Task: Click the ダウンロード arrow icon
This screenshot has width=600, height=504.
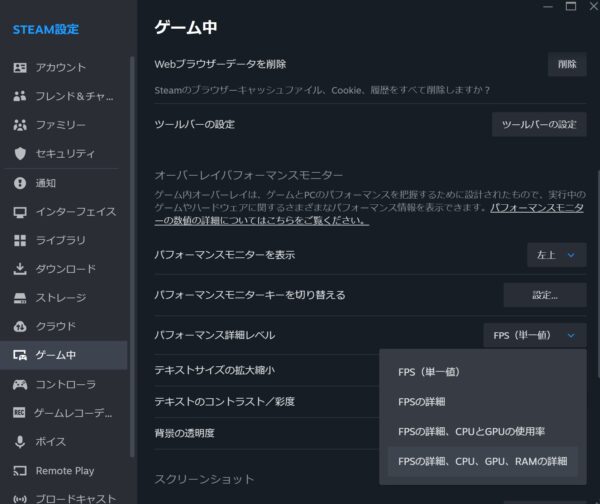Action: pyautogui.click(x=20, y=269)
